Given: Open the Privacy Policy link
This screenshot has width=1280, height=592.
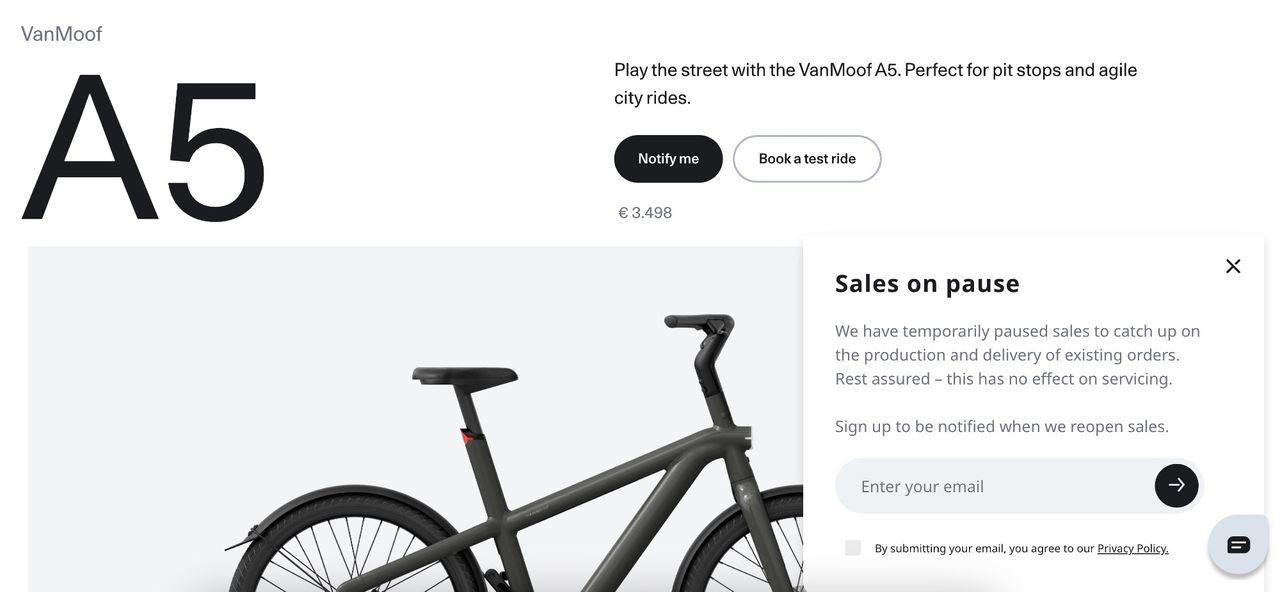Looking at the screenshot, I should (1132, 548).
